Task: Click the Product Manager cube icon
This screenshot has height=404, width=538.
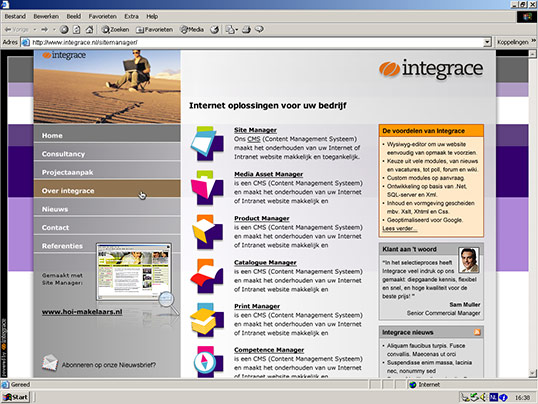Action: [207, 232]
